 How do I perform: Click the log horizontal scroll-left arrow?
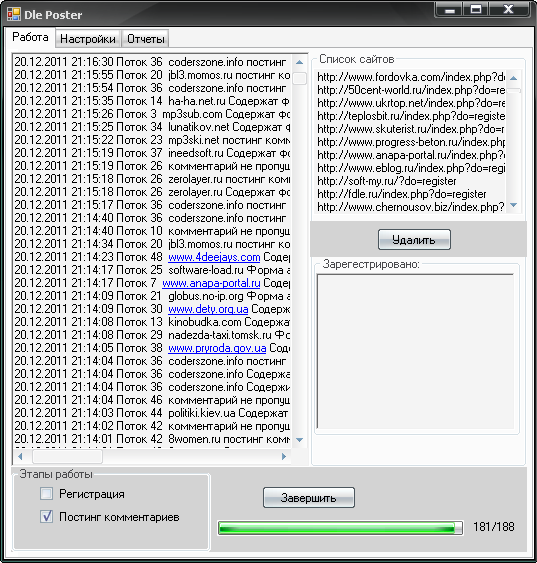click(x=20, y=456)
